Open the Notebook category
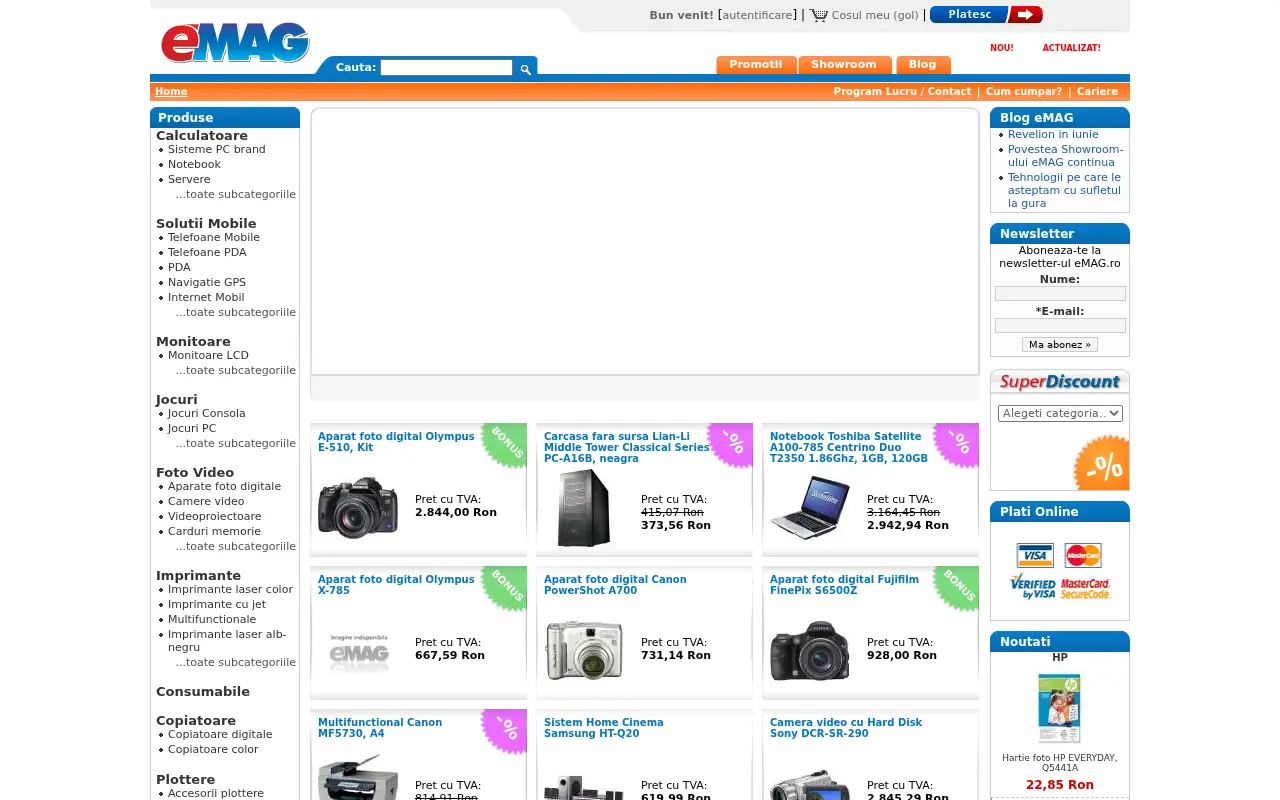Viewport: 1280px width, 800px height. 194,164
